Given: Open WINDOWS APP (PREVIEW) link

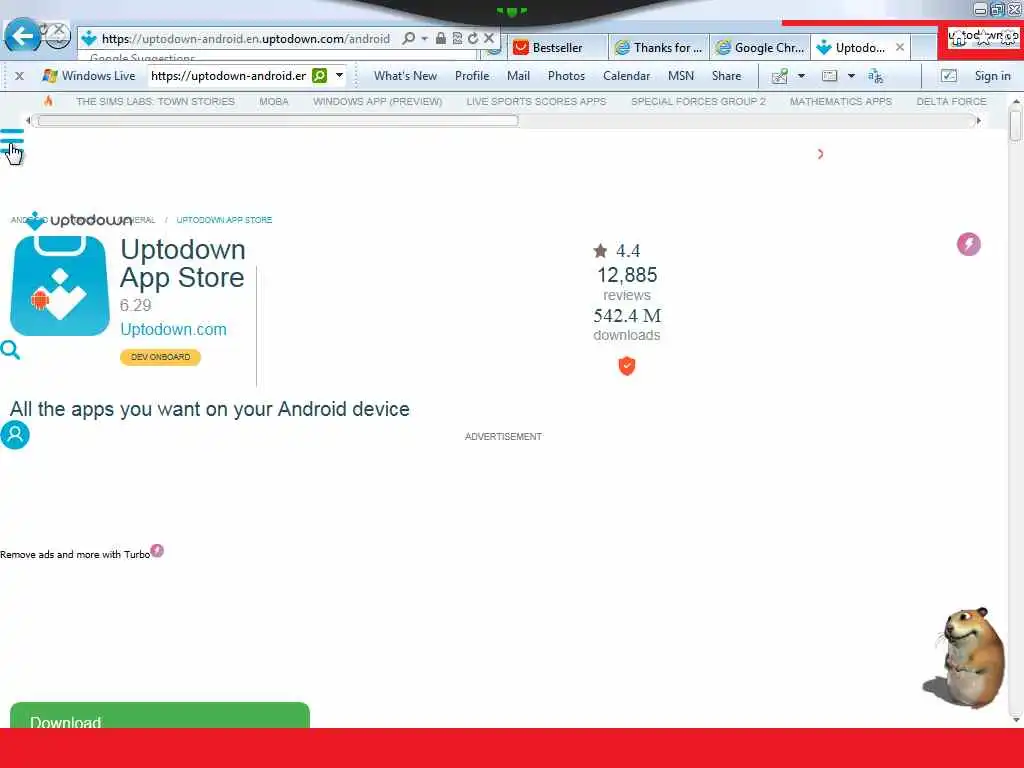Looking at the screenshot, I should (377, 101).
